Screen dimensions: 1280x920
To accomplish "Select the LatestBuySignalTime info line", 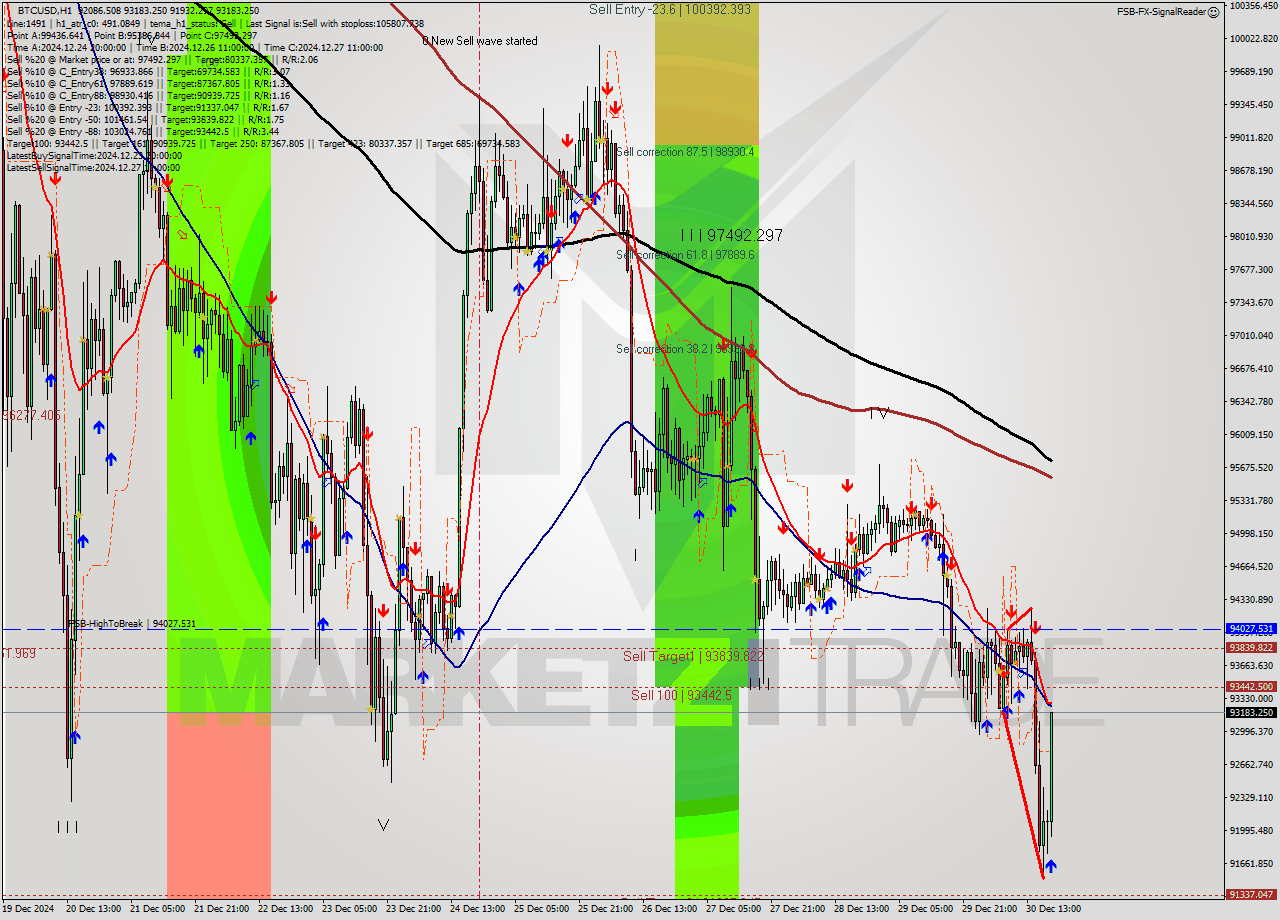I will pos(94,156).
